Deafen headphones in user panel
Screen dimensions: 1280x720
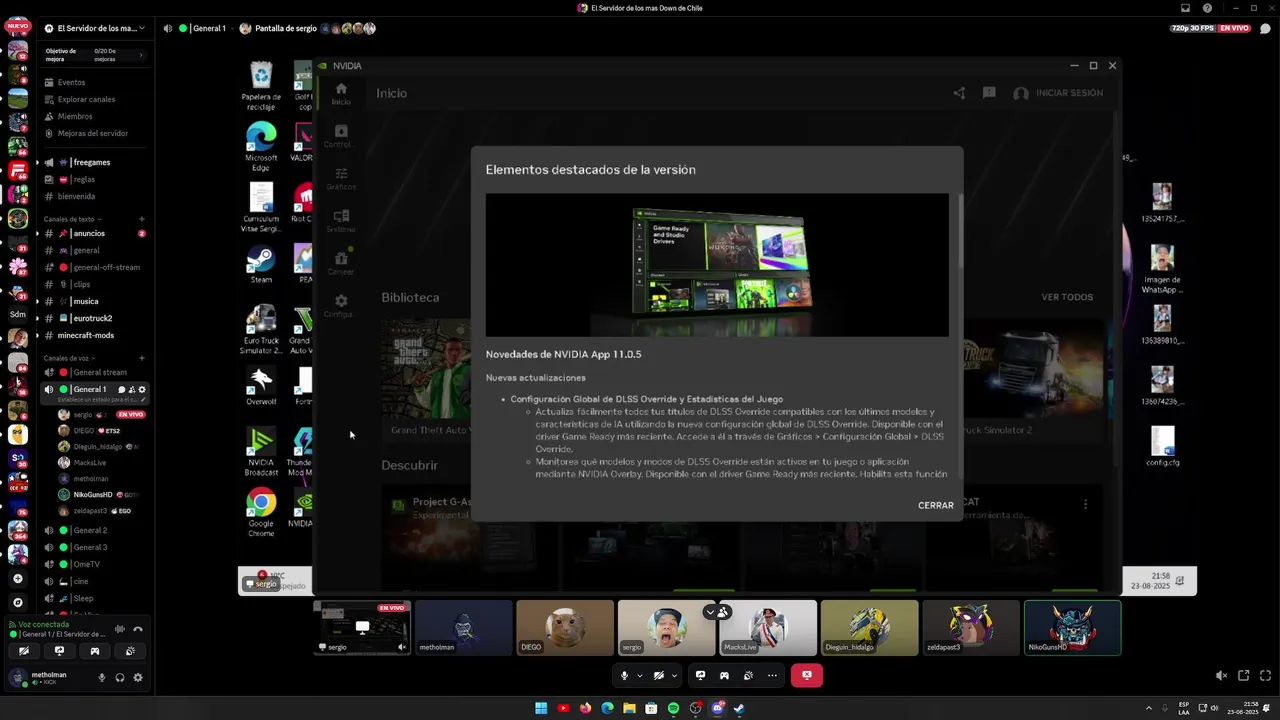pos(119,677)
